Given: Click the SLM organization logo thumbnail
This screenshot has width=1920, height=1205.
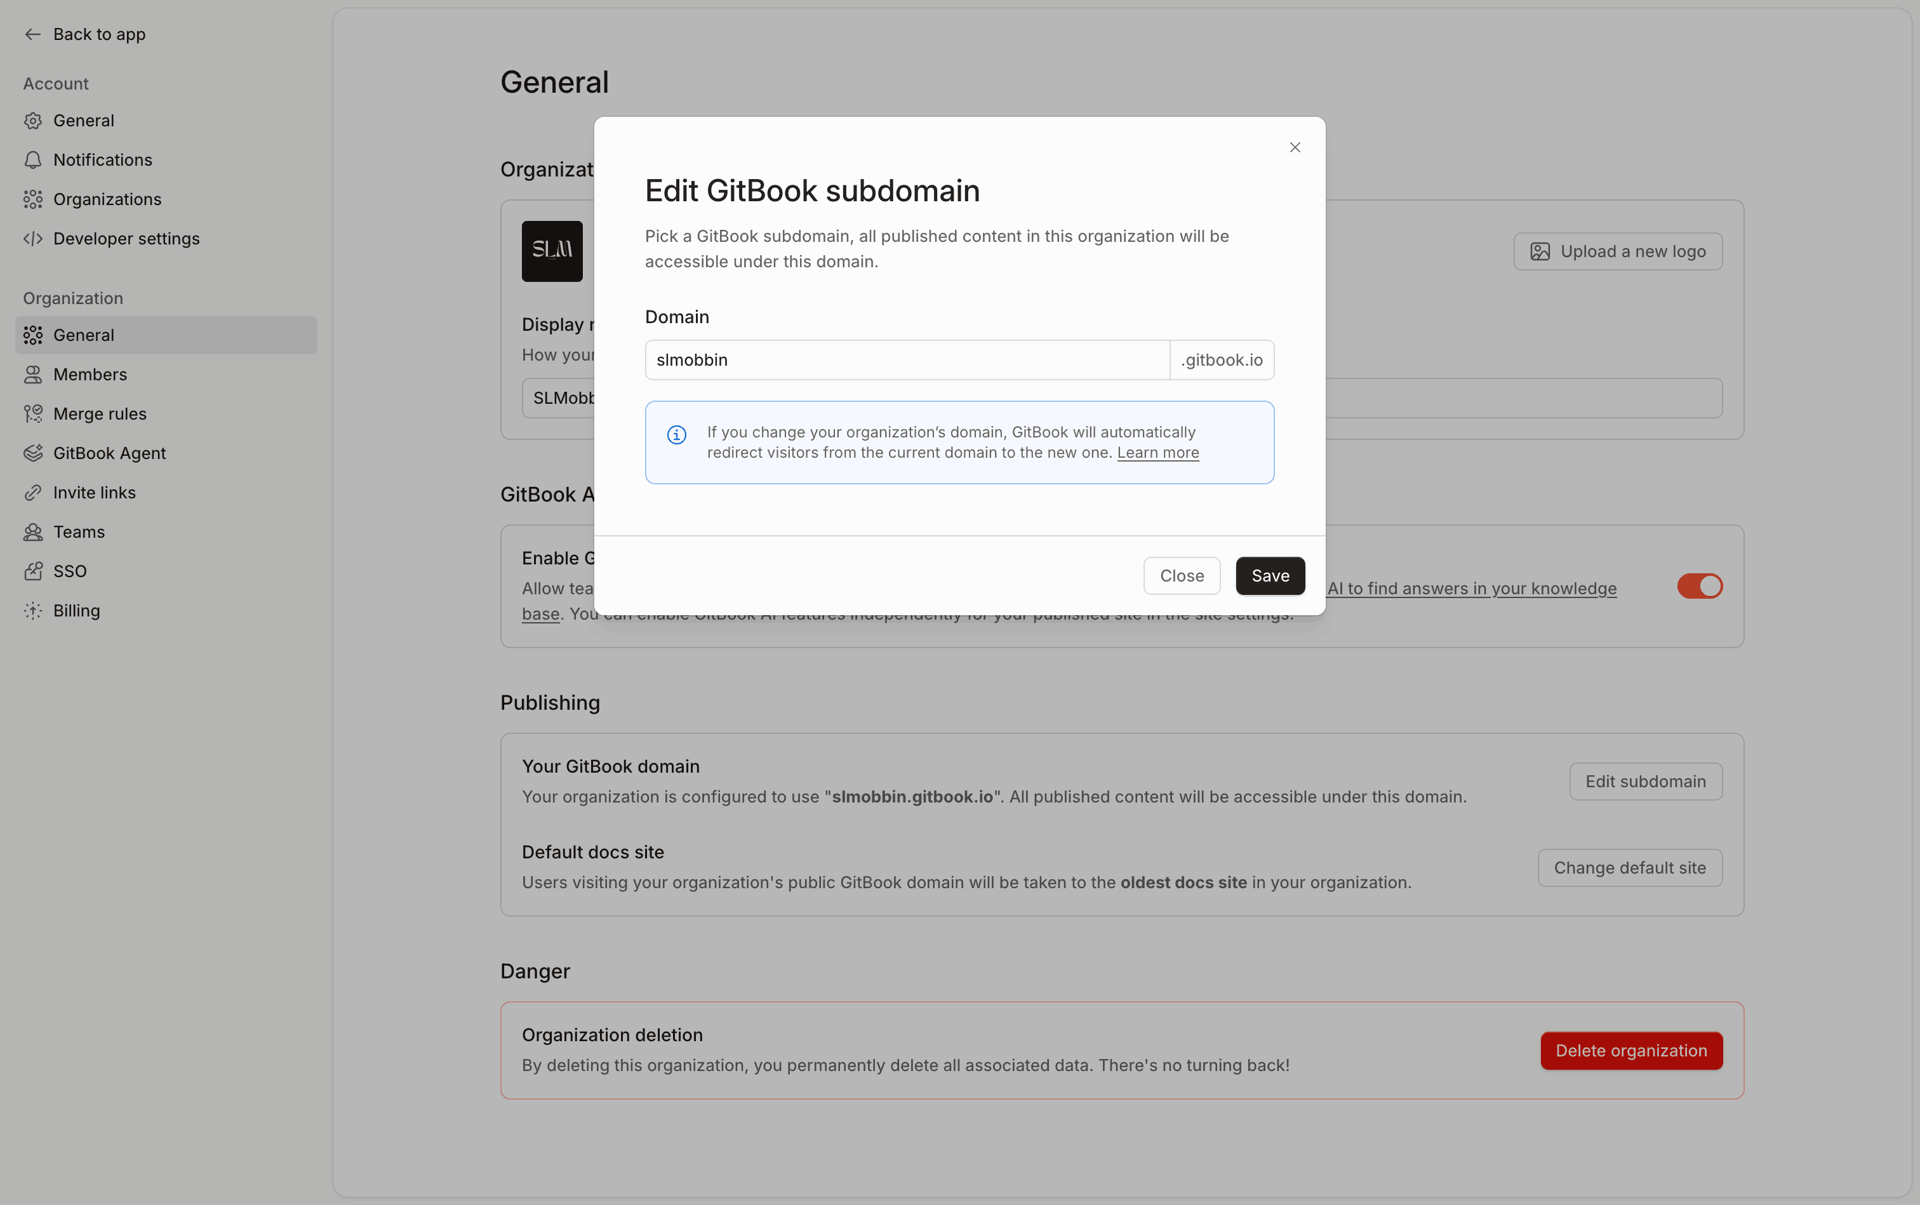Looking at the screenshot, I should tap(552, 251).
